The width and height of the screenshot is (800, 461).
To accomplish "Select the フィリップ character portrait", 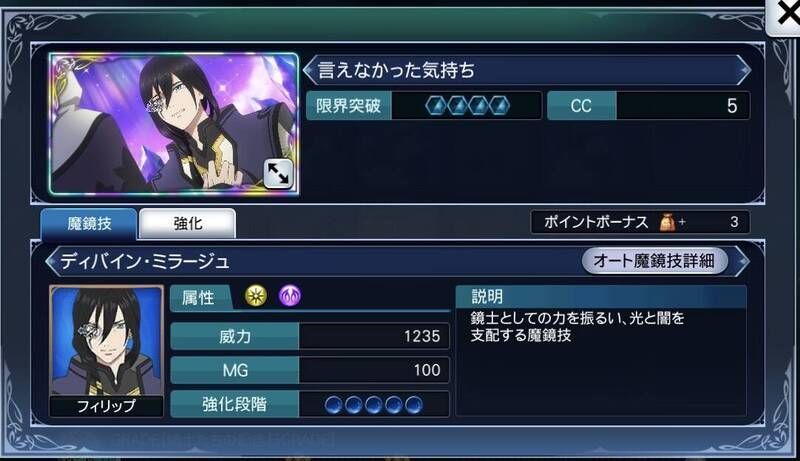I will click(107, 351).
